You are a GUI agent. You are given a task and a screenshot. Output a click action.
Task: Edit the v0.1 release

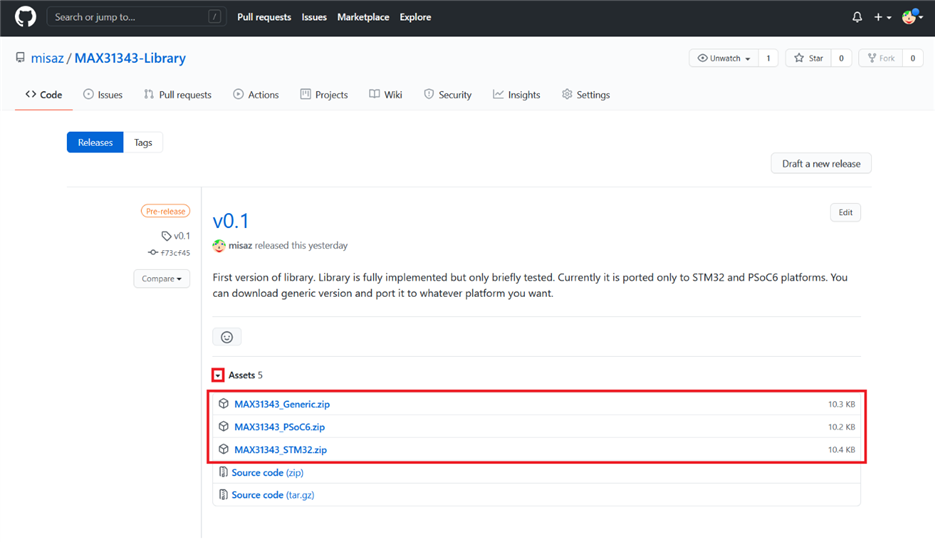coord(845,213)
